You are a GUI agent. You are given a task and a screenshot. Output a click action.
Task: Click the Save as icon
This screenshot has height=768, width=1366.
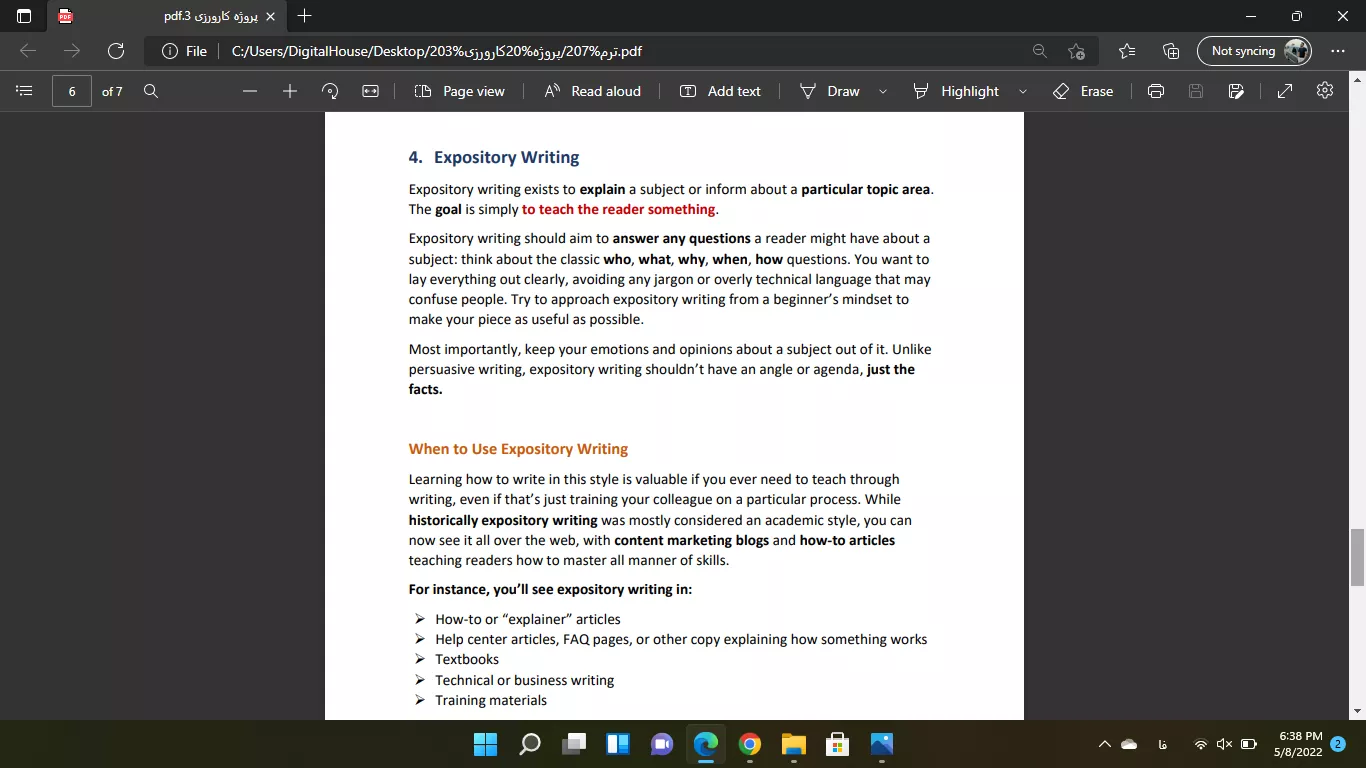click(1237, 91)
